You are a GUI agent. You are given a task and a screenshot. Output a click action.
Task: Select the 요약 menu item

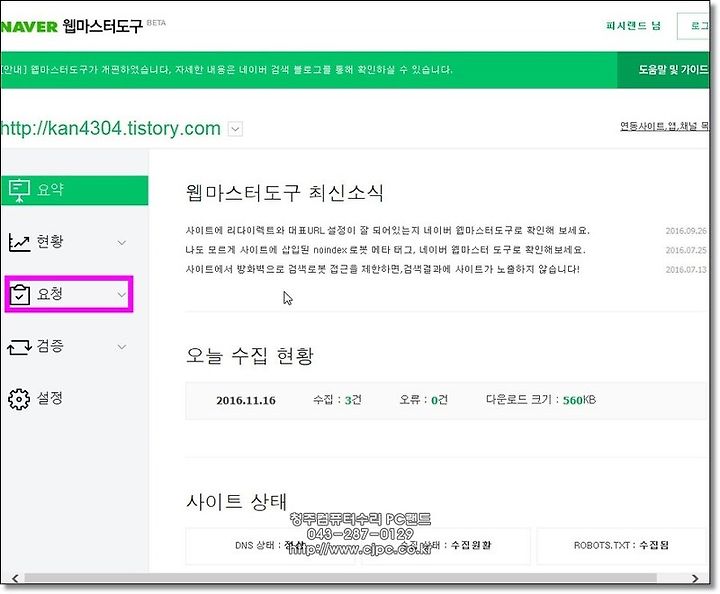(x=74, y=190)
